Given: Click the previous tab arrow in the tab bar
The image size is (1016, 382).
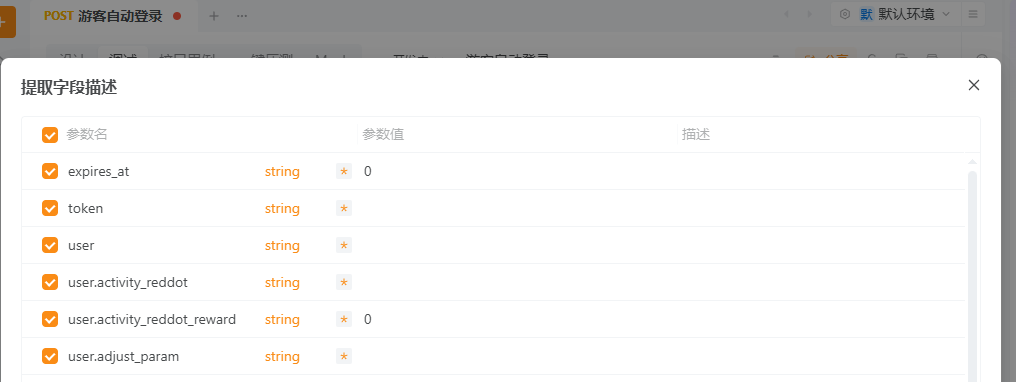Looking at the screenshot, I should [787, 14].
